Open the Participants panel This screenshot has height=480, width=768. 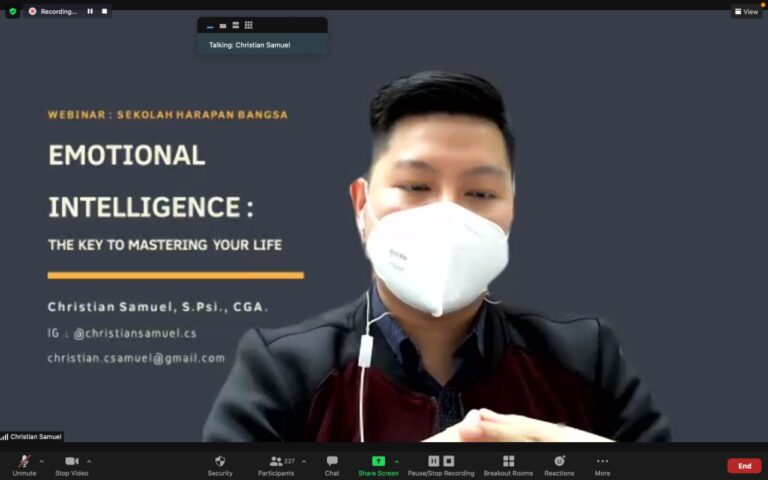click(x=276, y=461)
